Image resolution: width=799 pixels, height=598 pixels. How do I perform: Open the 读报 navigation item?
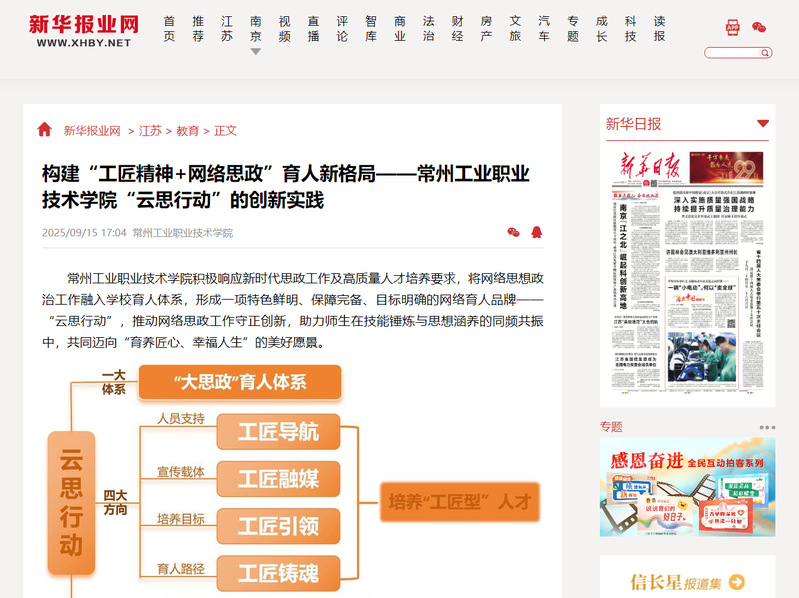pos(659,28)
